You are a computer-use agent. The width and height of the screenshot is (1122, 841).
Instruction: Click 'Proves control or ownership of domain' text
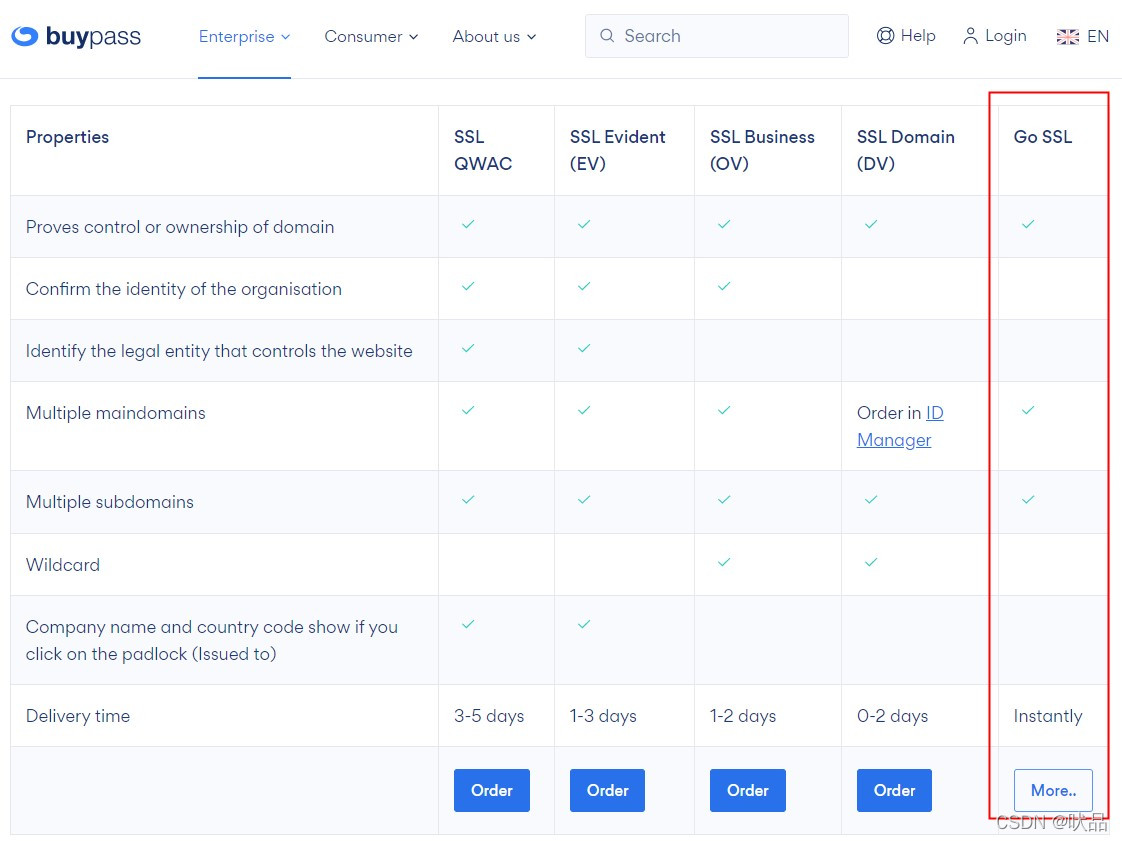(180, 227)
